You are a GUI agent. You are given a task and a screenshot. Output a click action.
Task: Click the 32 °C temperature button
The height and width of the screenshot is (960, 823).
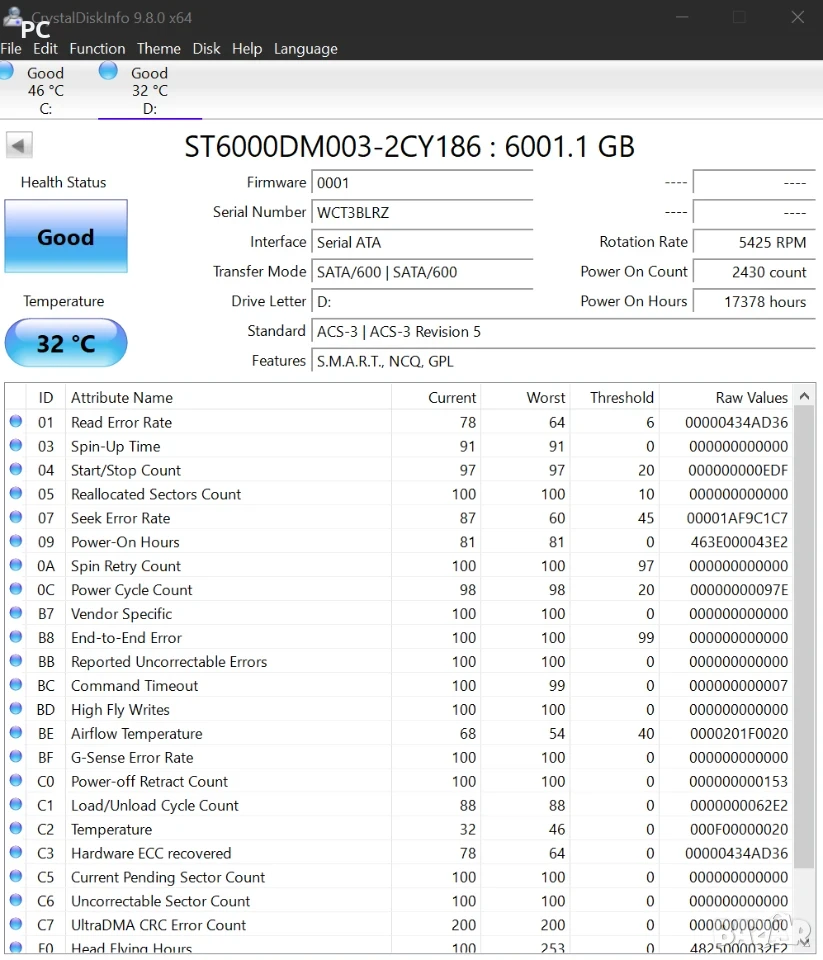click(x=66, y=343)
